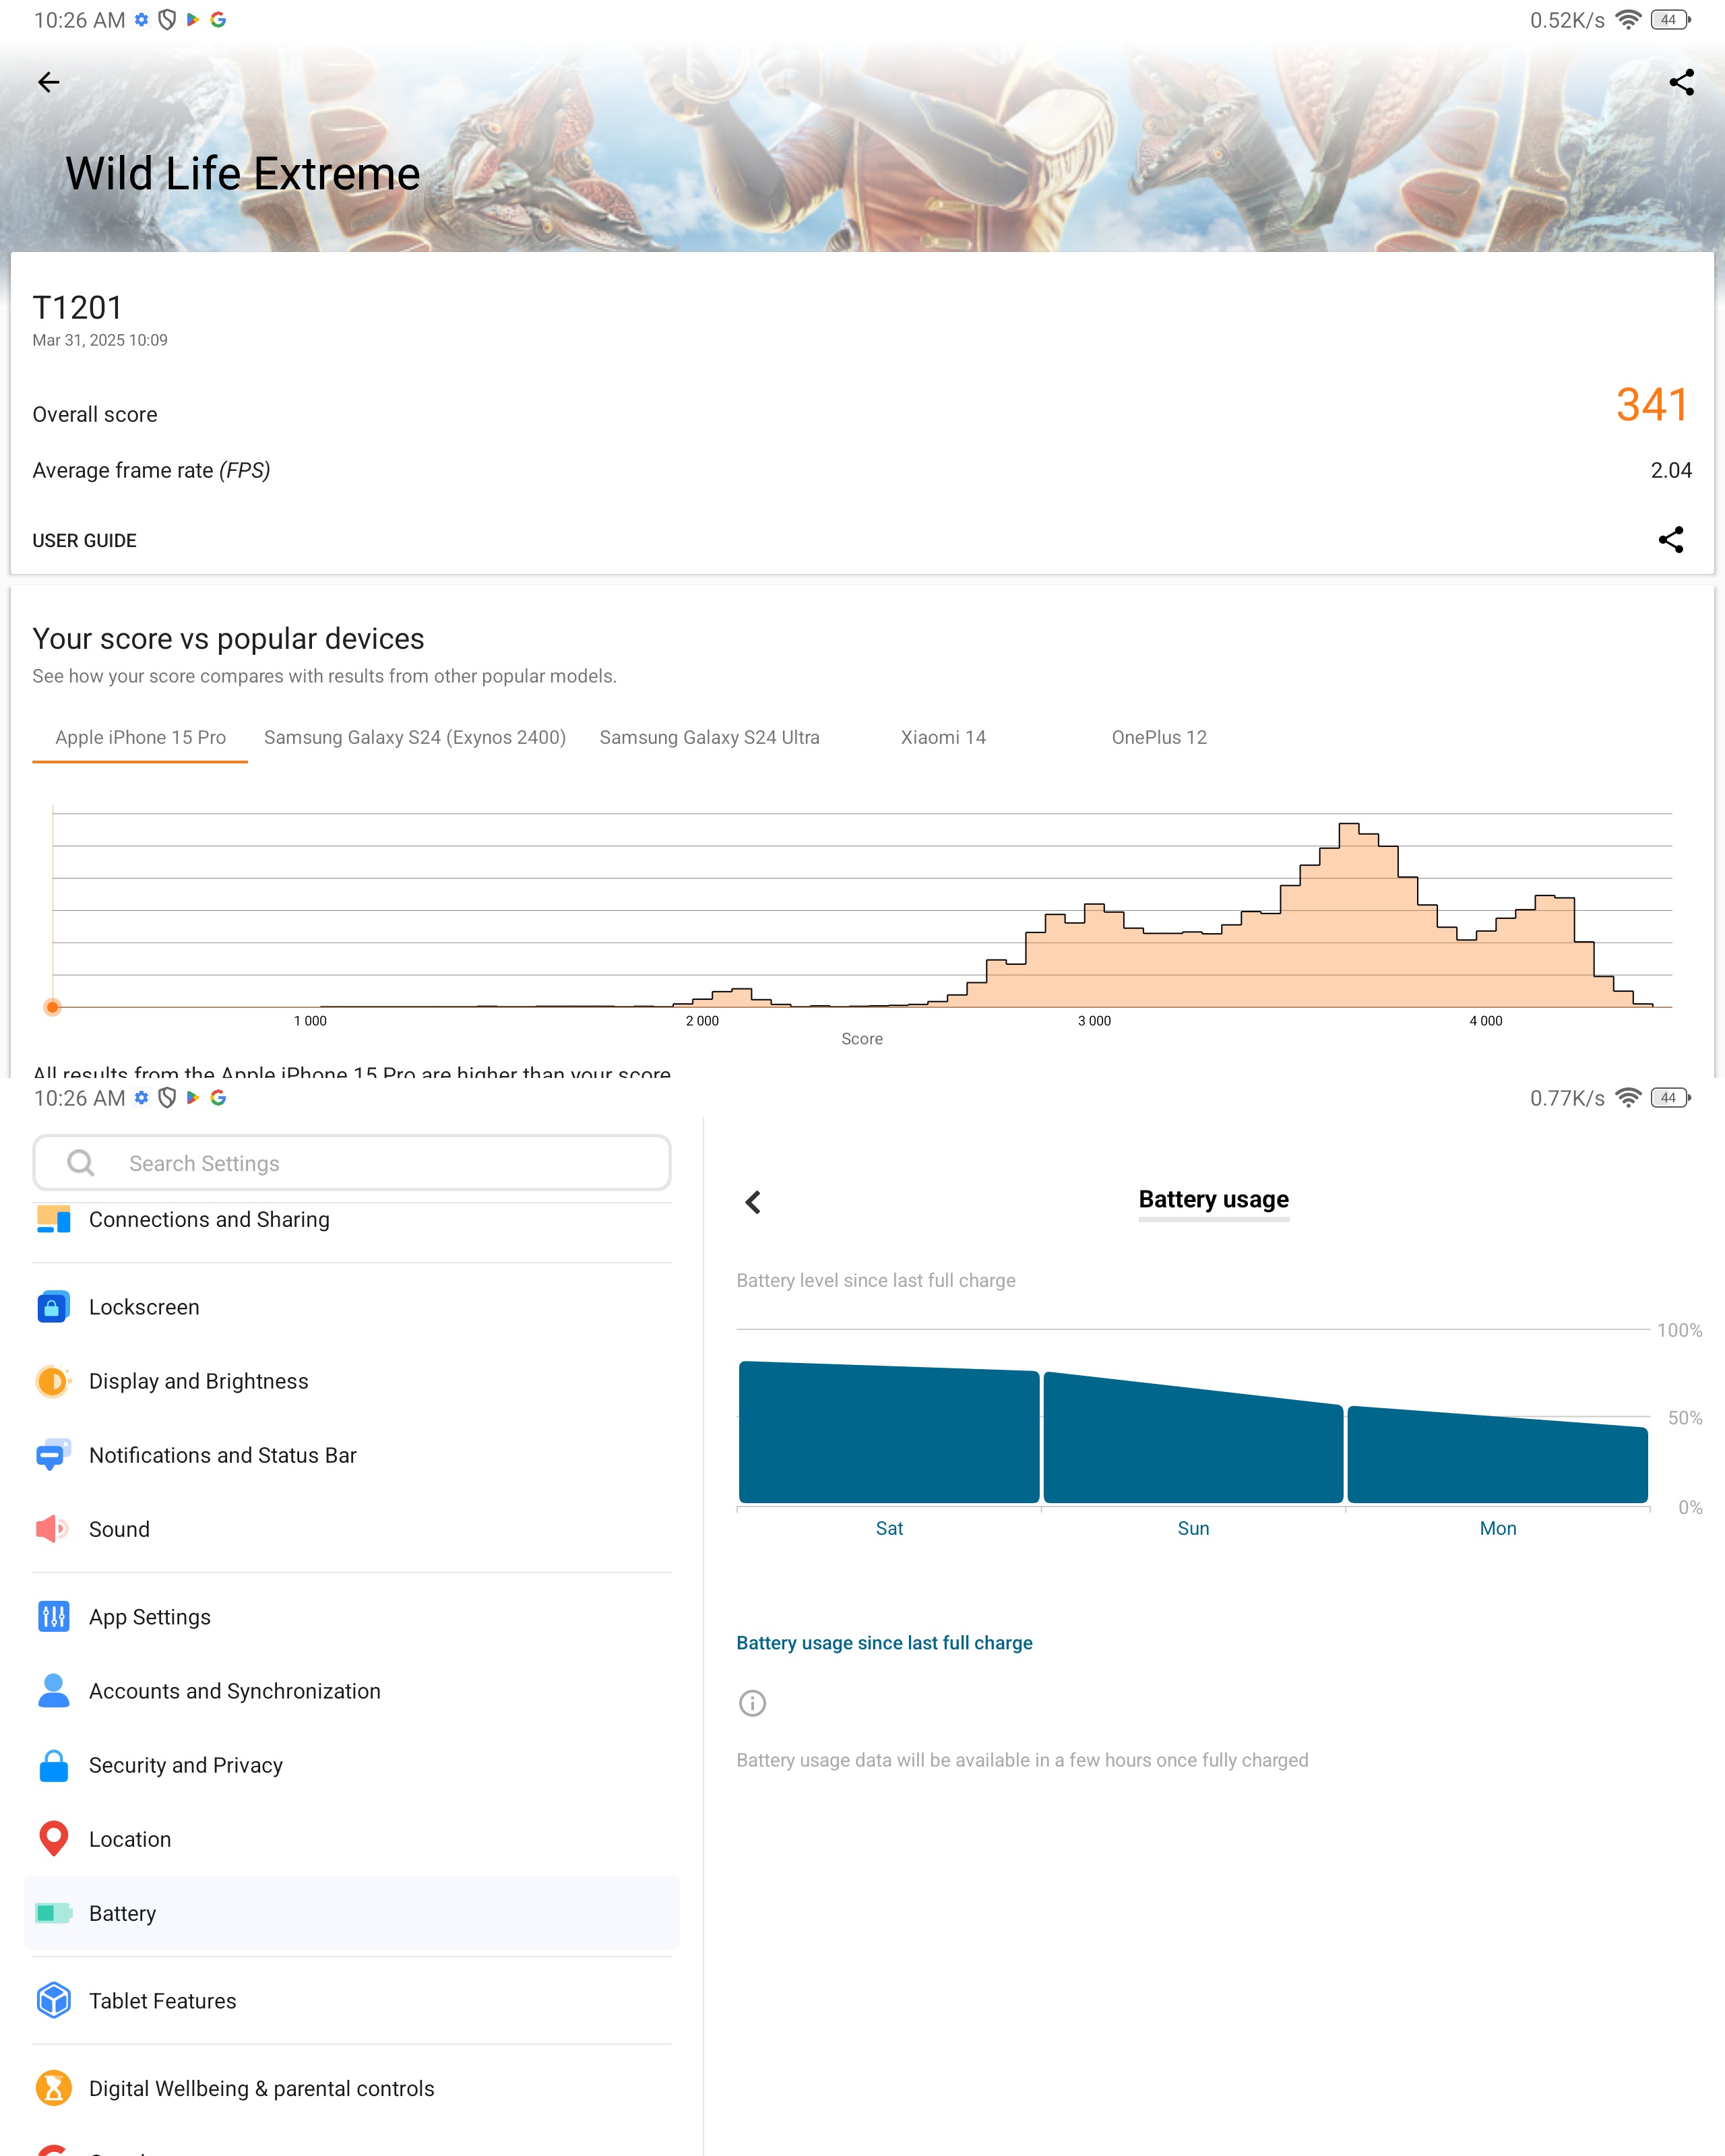The image size is (1725, 2156).
Task: Tap the share icon beside USER GUIDE
Action: tap(1670, 540)
